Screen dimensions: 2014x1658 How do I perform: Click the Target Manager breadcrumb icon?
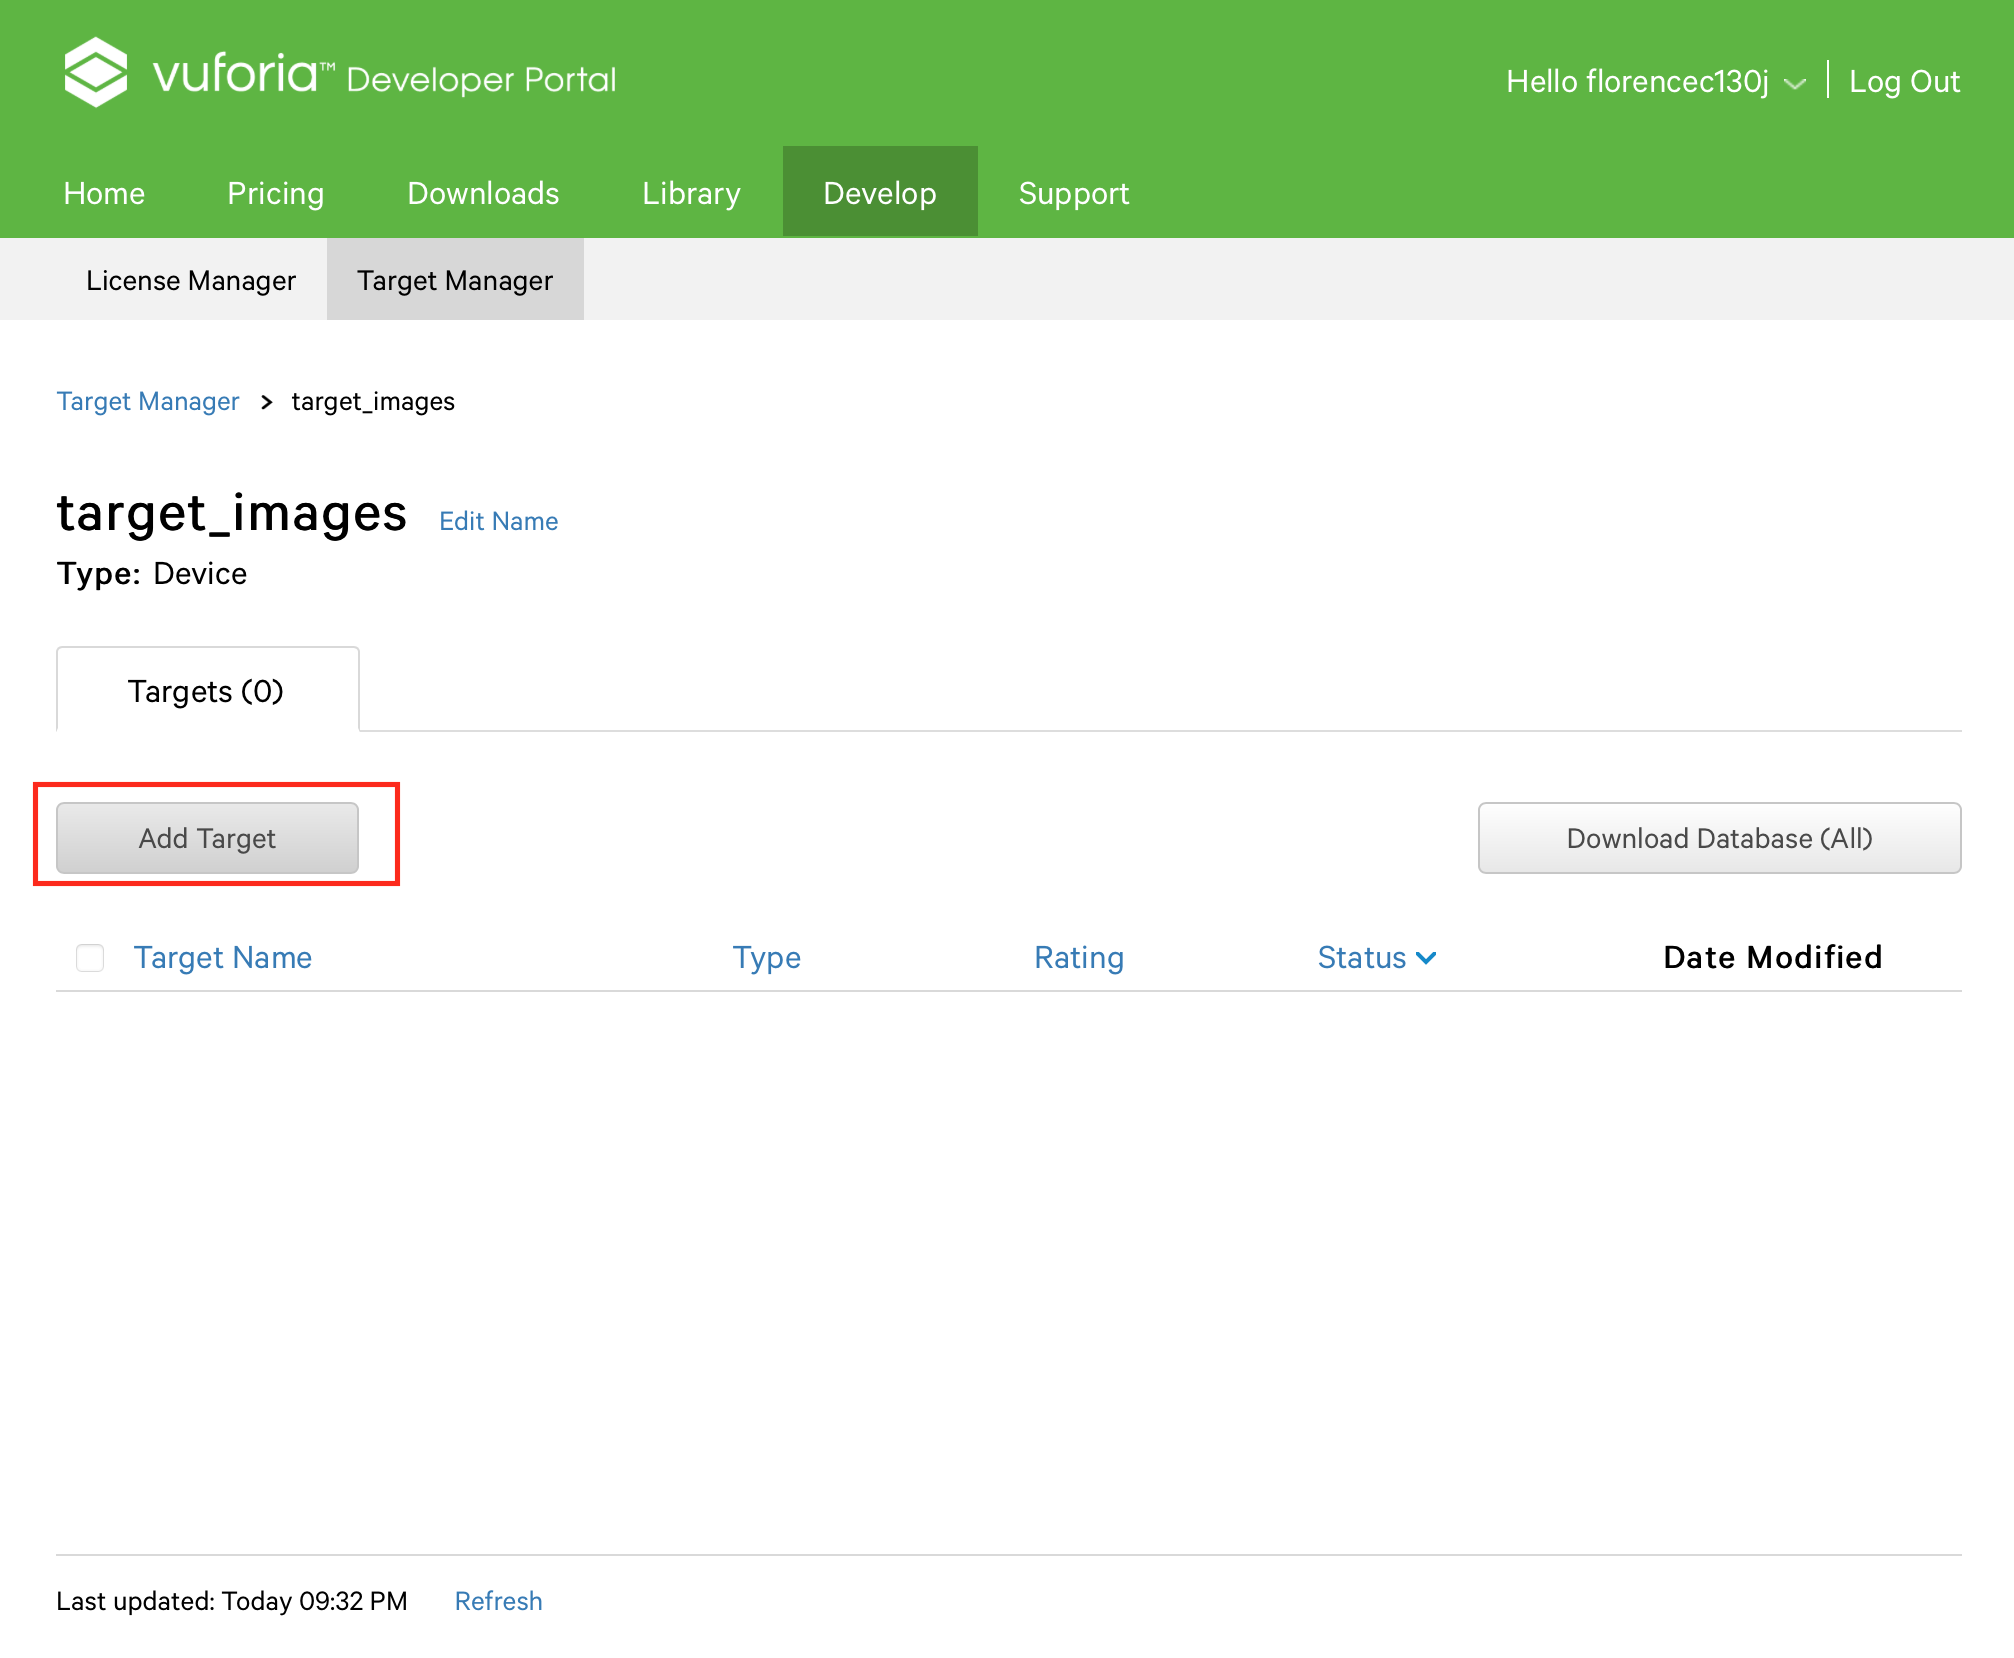[x=149, y=400]
